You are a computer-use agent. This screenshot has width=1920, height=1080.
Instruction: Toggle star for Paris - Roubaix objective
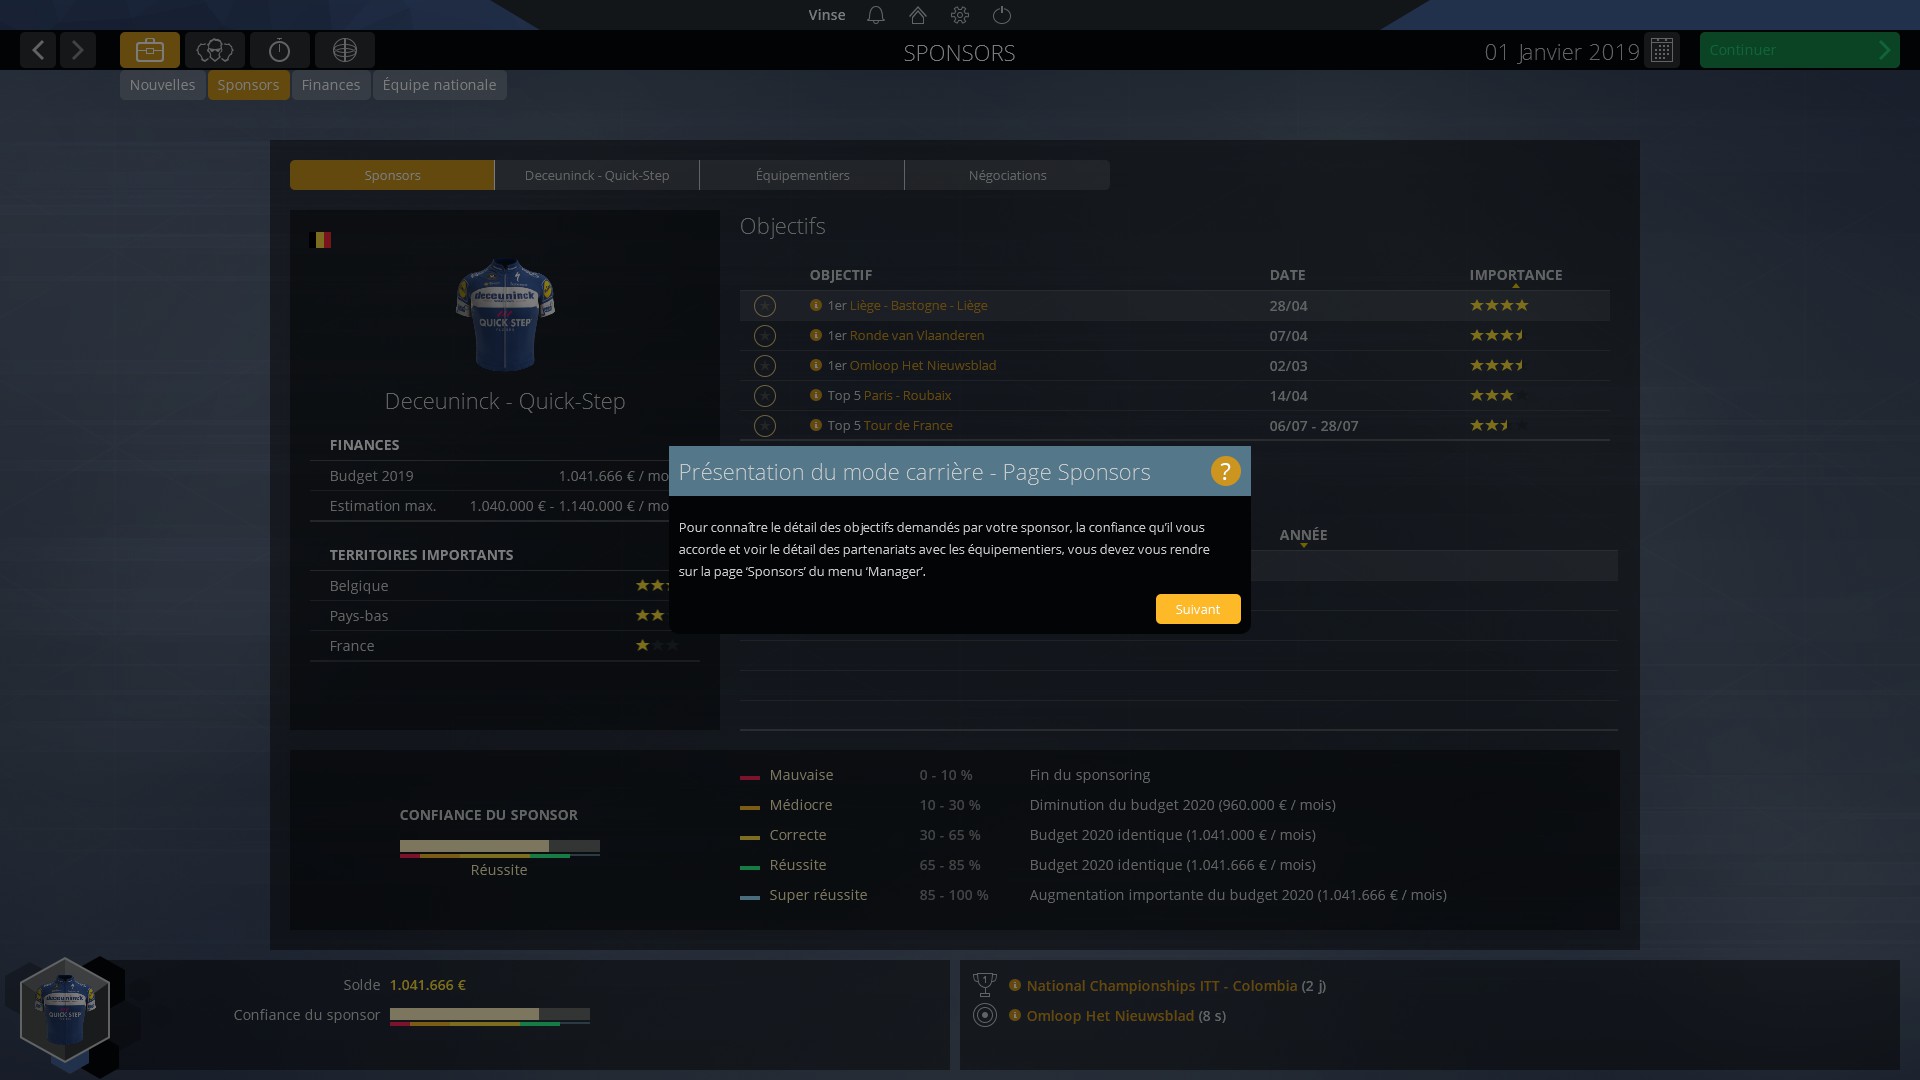765,396
